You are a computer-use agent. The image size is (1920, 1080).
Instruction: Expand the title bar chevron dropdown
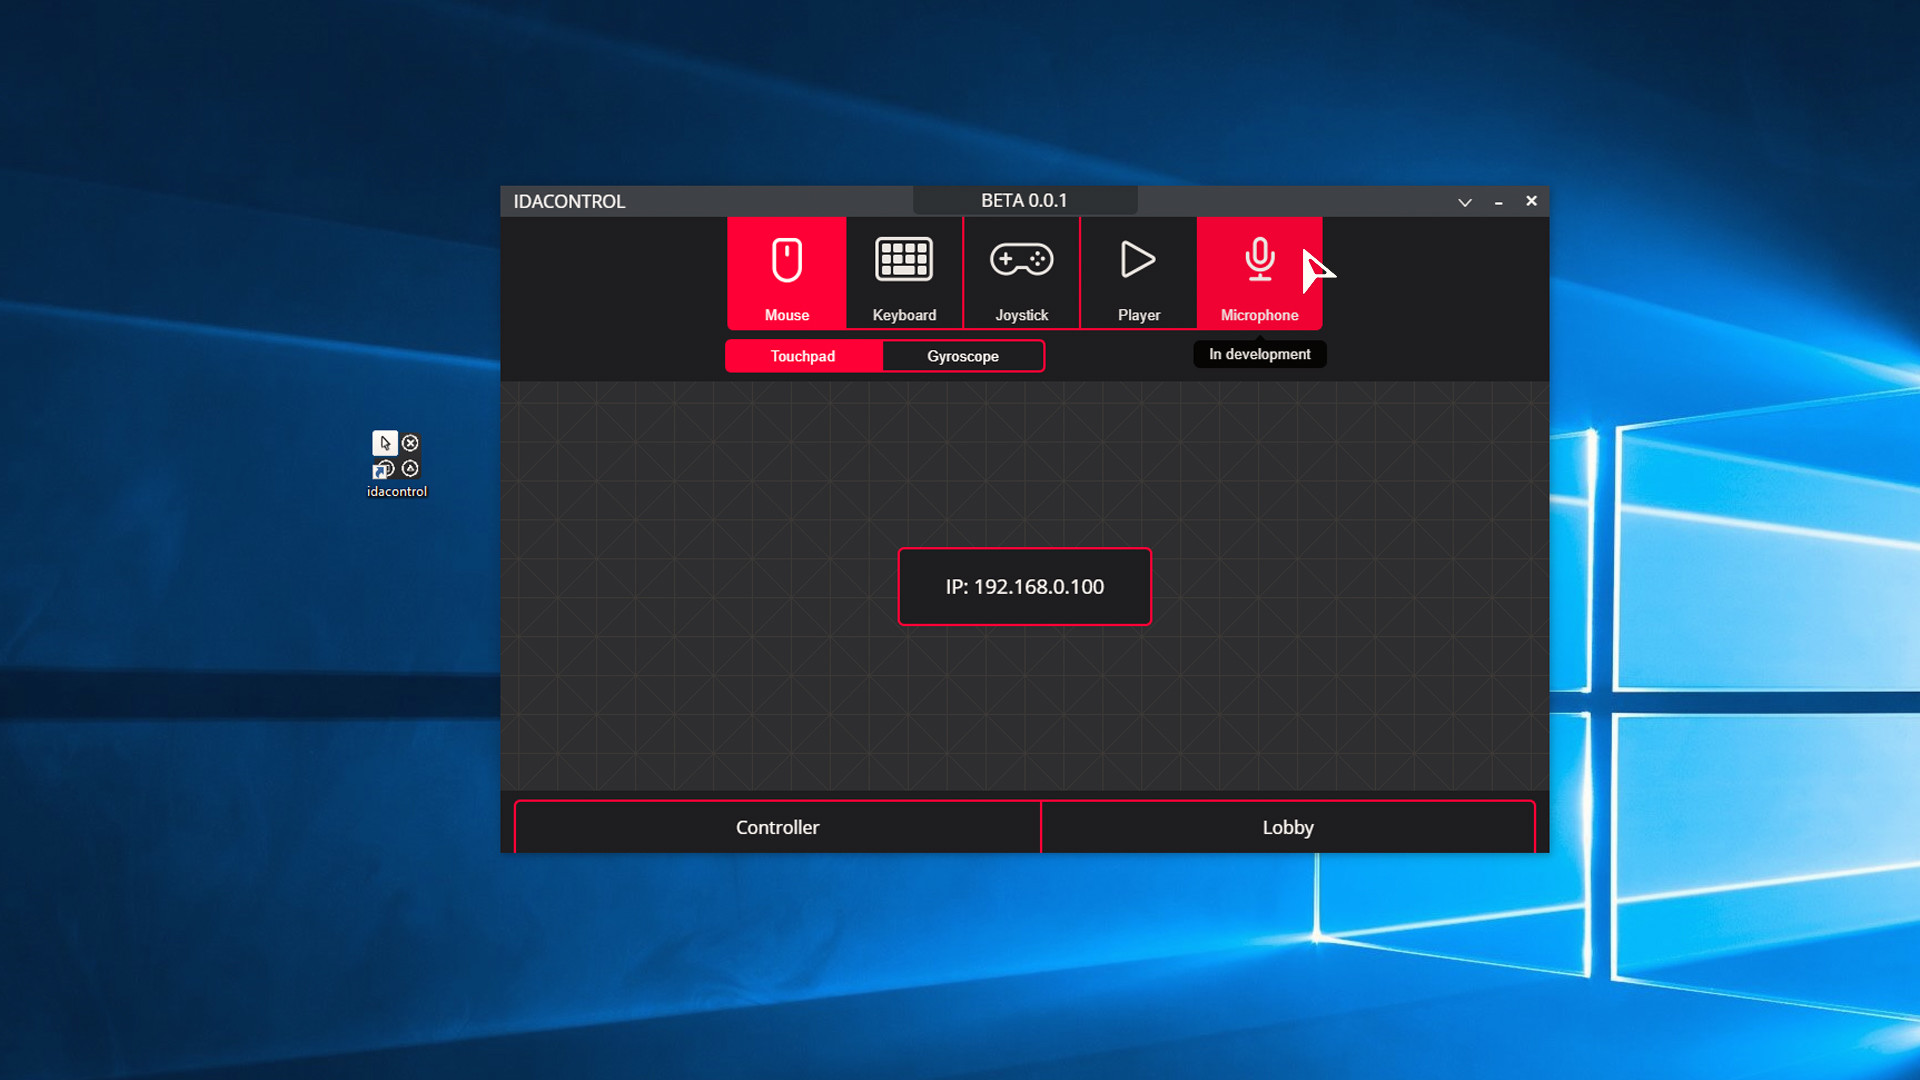point(1465,202)
